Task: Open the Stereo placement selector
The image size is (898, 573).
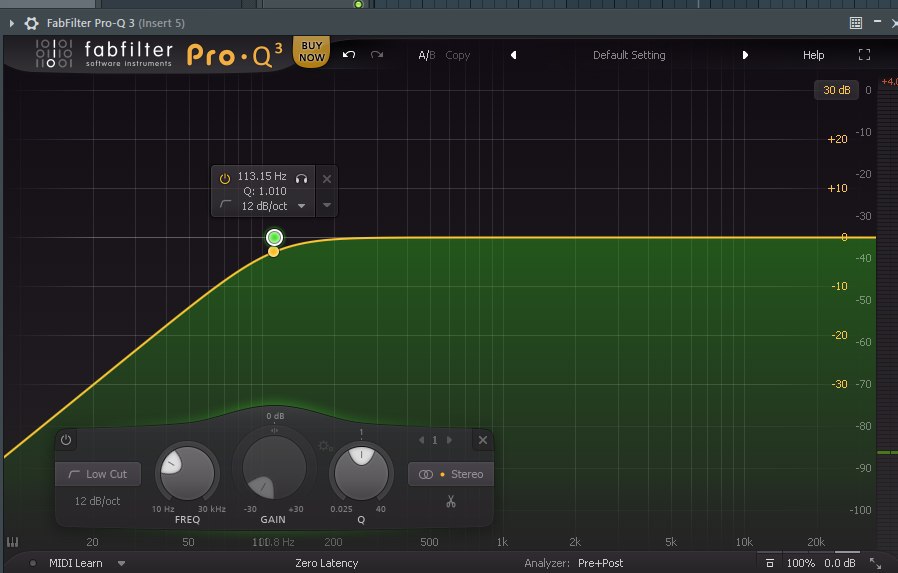Action: [x=451, y=474]
